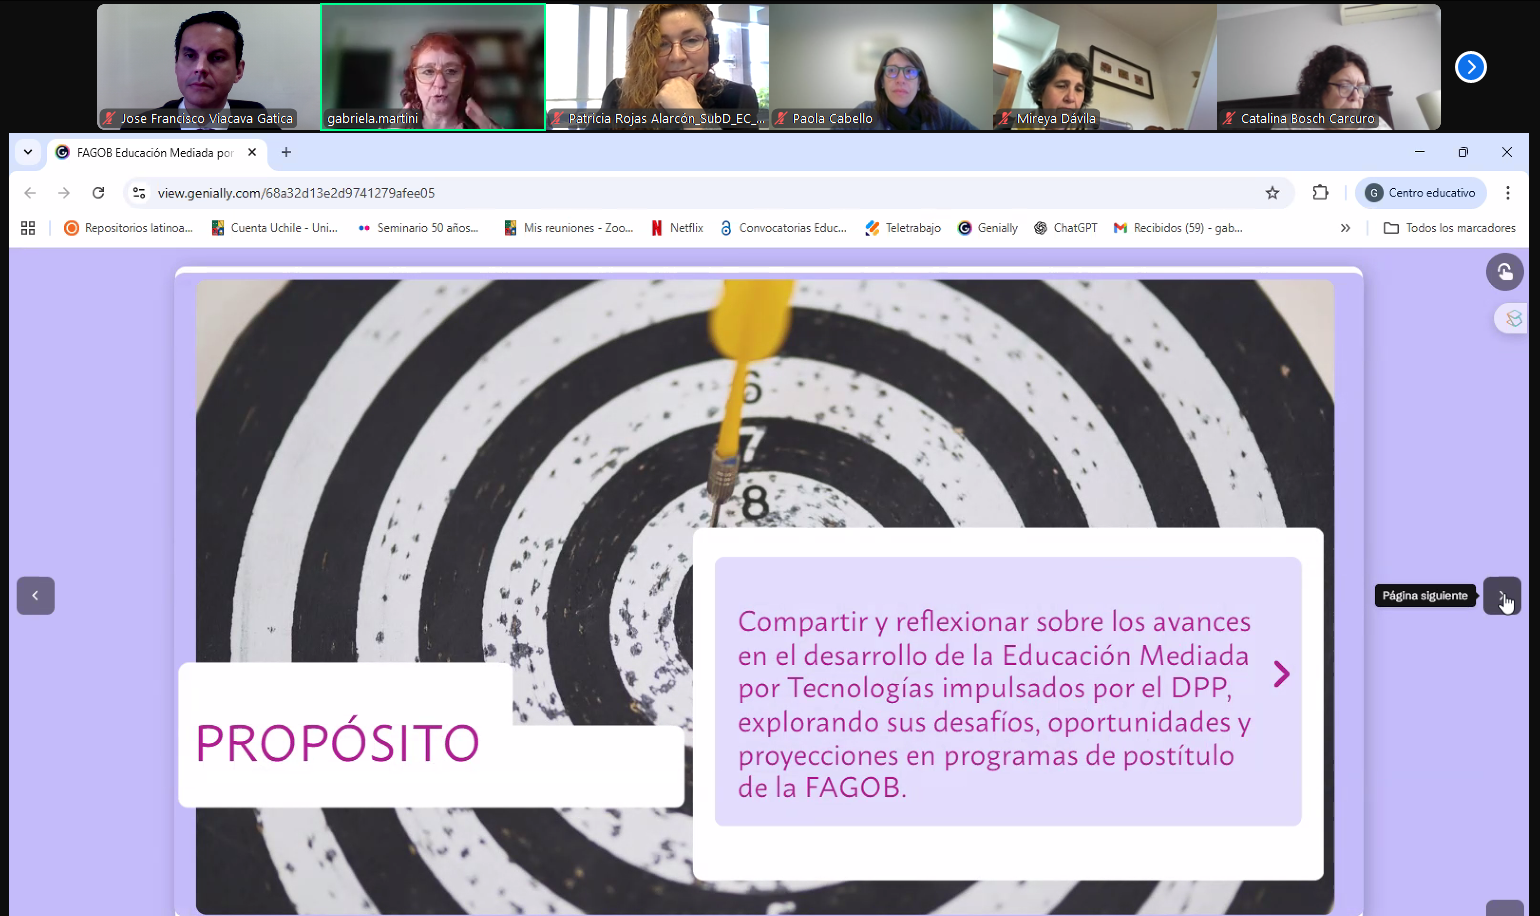Click Genially interactive elements hand icon

(x=1504, y=272)
